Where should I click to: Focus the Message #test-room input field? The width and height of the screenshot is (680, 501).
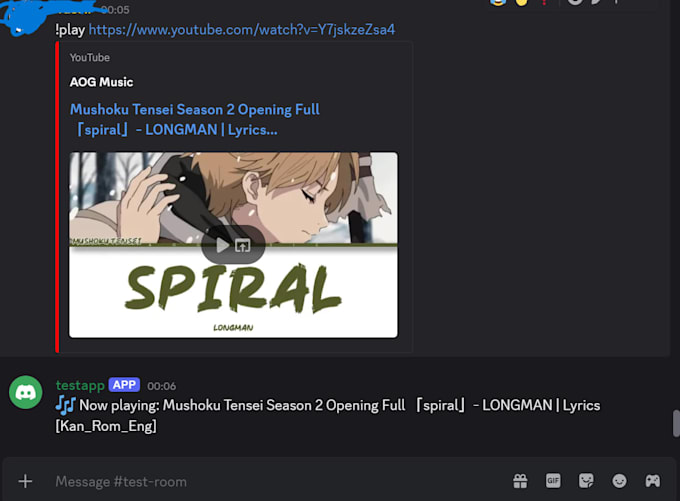click(x=278, y=481)
